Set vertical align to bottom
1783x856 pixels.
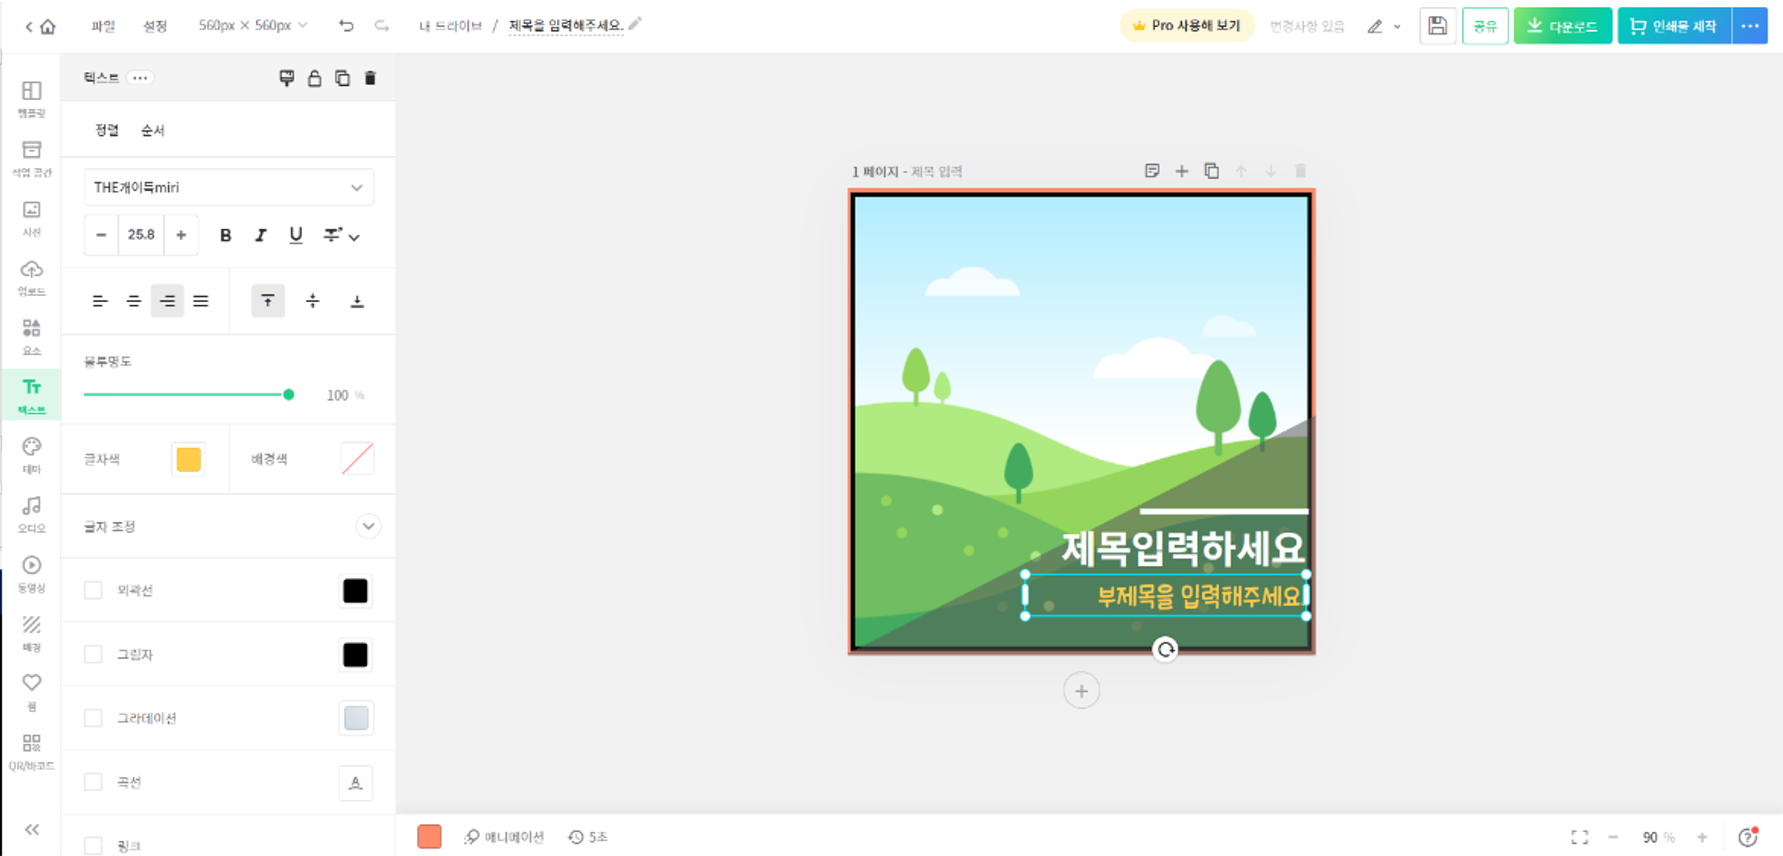point(357,301)
